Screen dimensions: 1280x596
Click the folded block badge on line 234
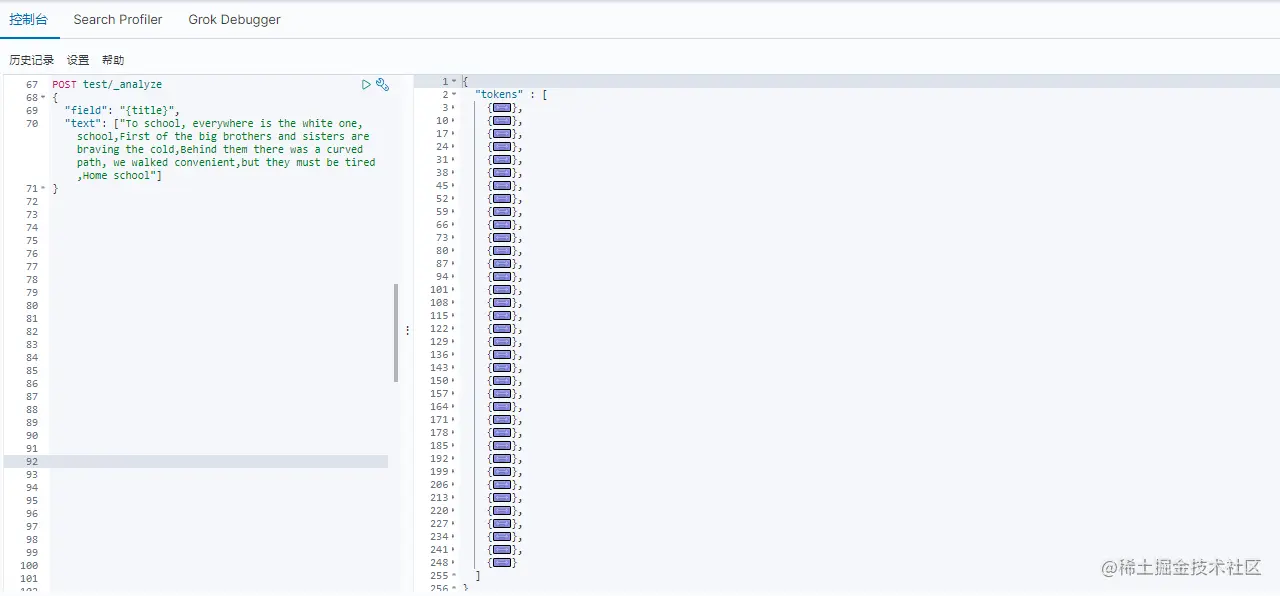502,537
